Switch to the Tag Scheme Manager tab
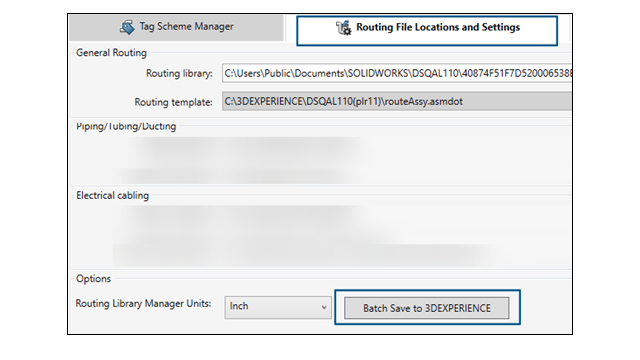Viewport: 640px width, 360px height. click(176, 27)
